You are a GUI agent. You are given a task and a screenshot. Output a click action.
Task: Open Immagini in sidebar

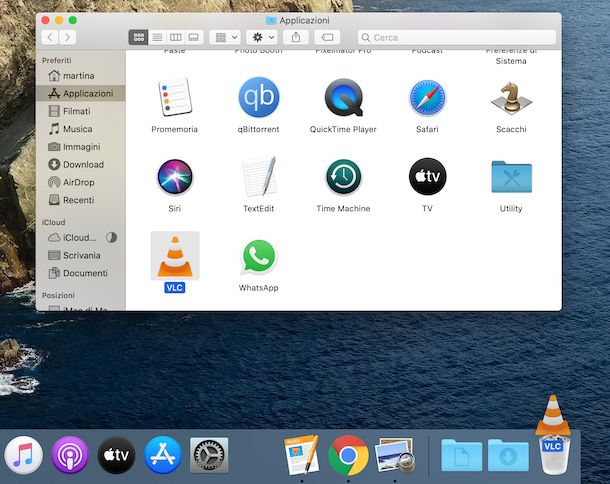(x=81, y=147)
